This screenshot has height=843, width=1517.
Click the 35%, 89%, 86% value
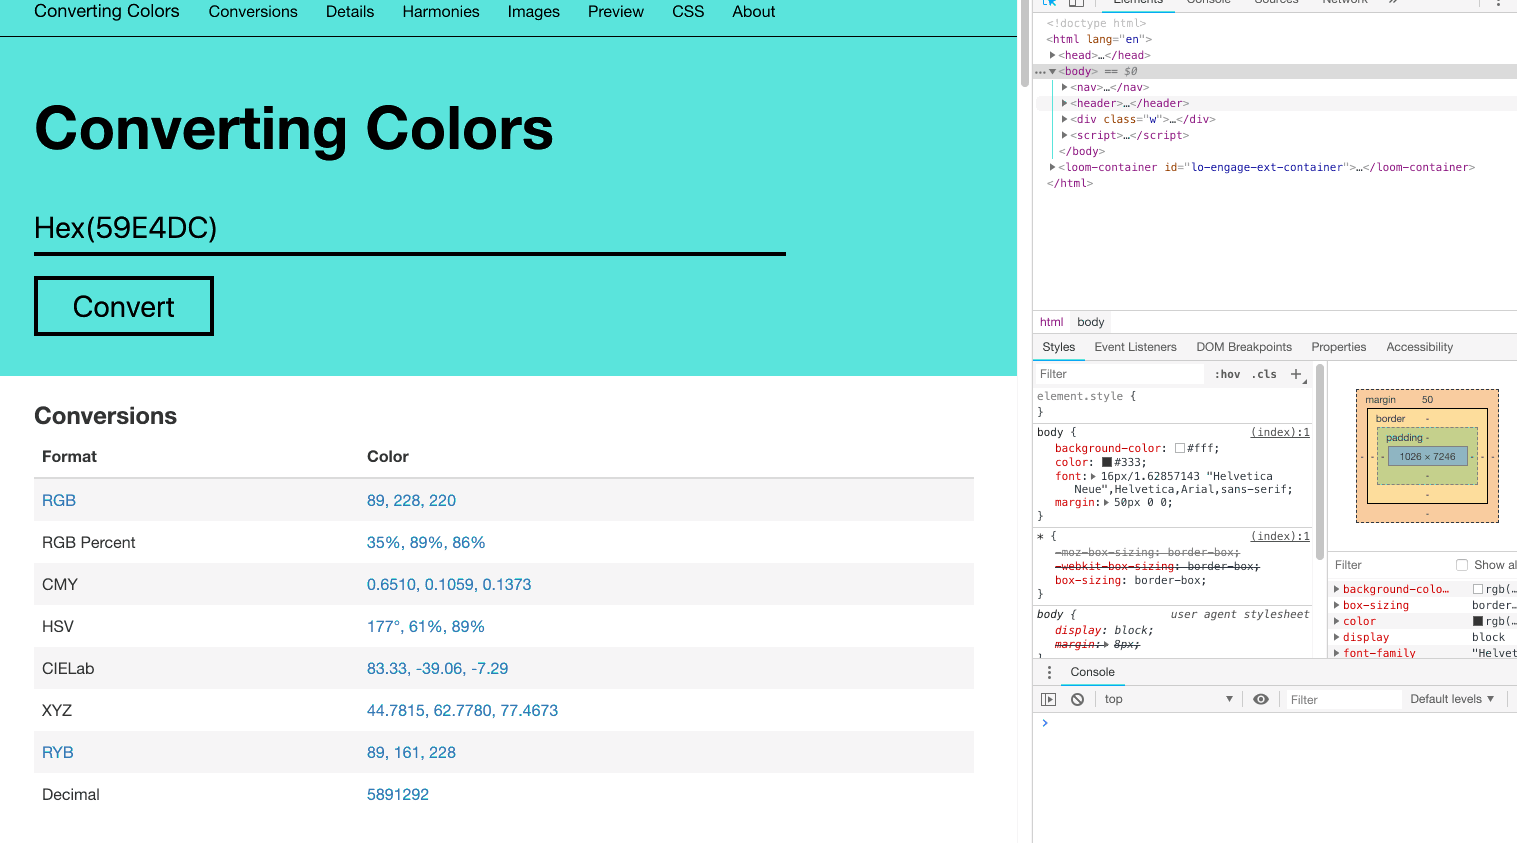click(x=426, y=542)
